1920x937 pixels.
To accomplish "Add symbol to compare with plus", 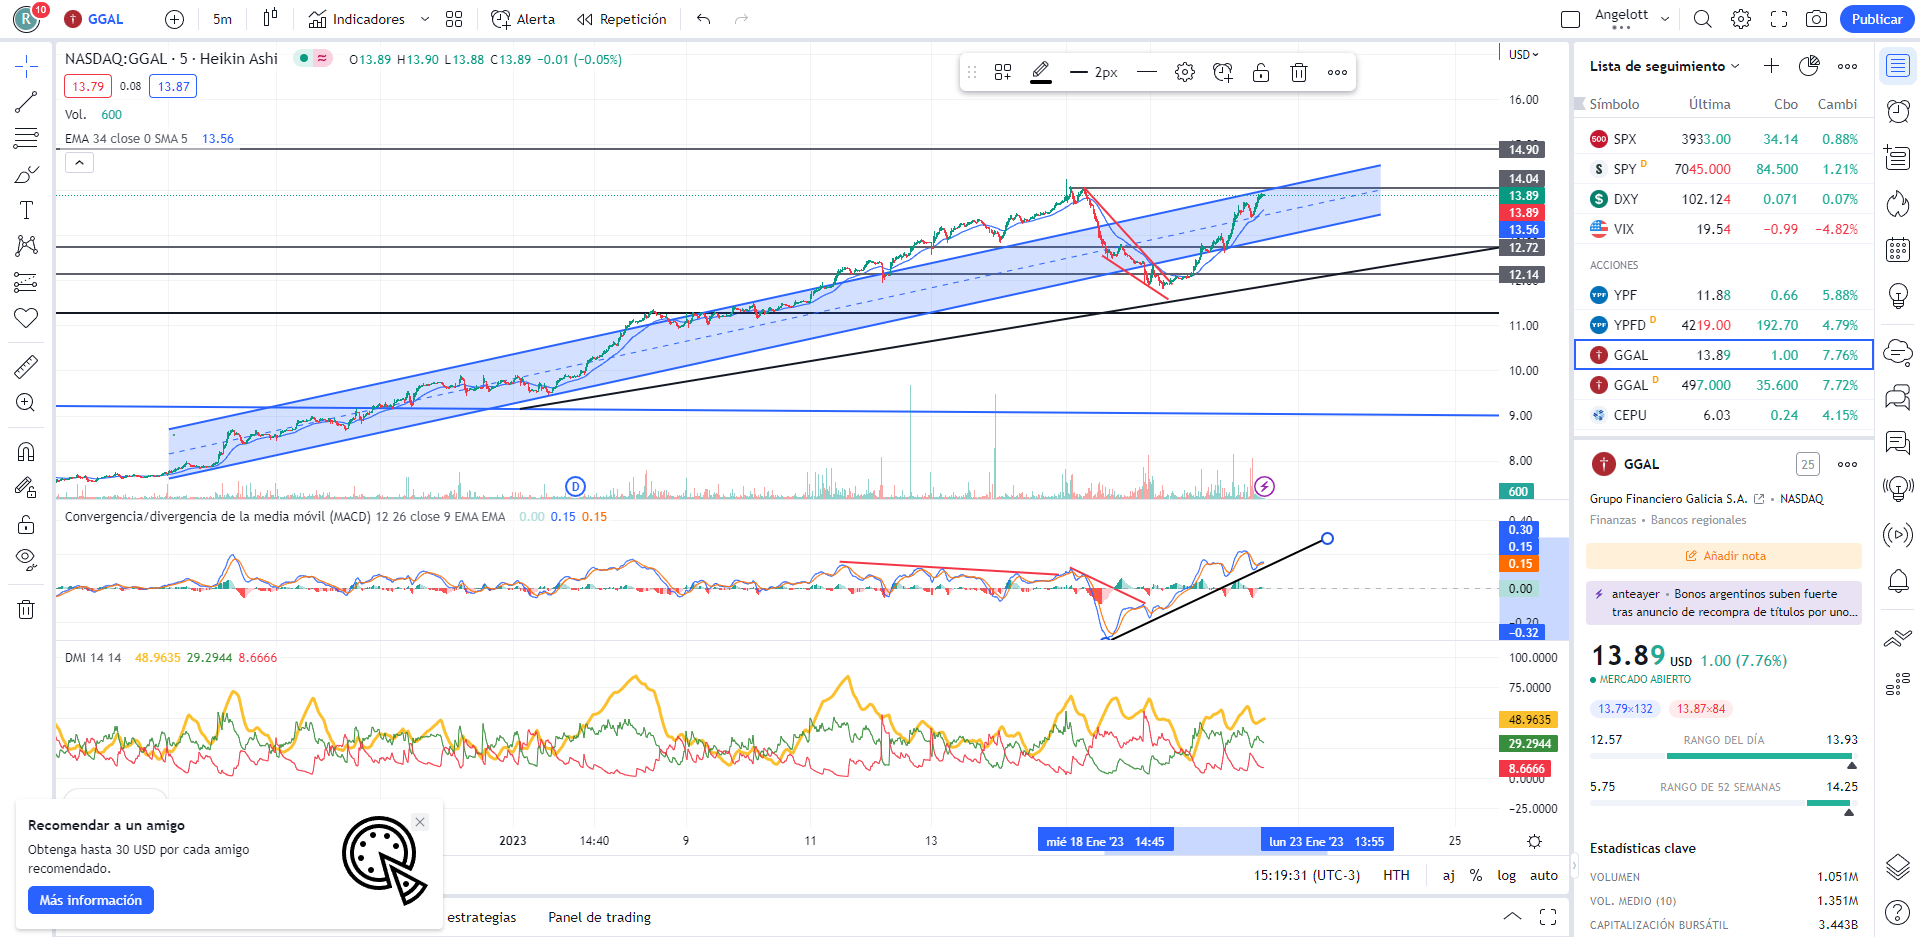I will (x=174, y=19).
